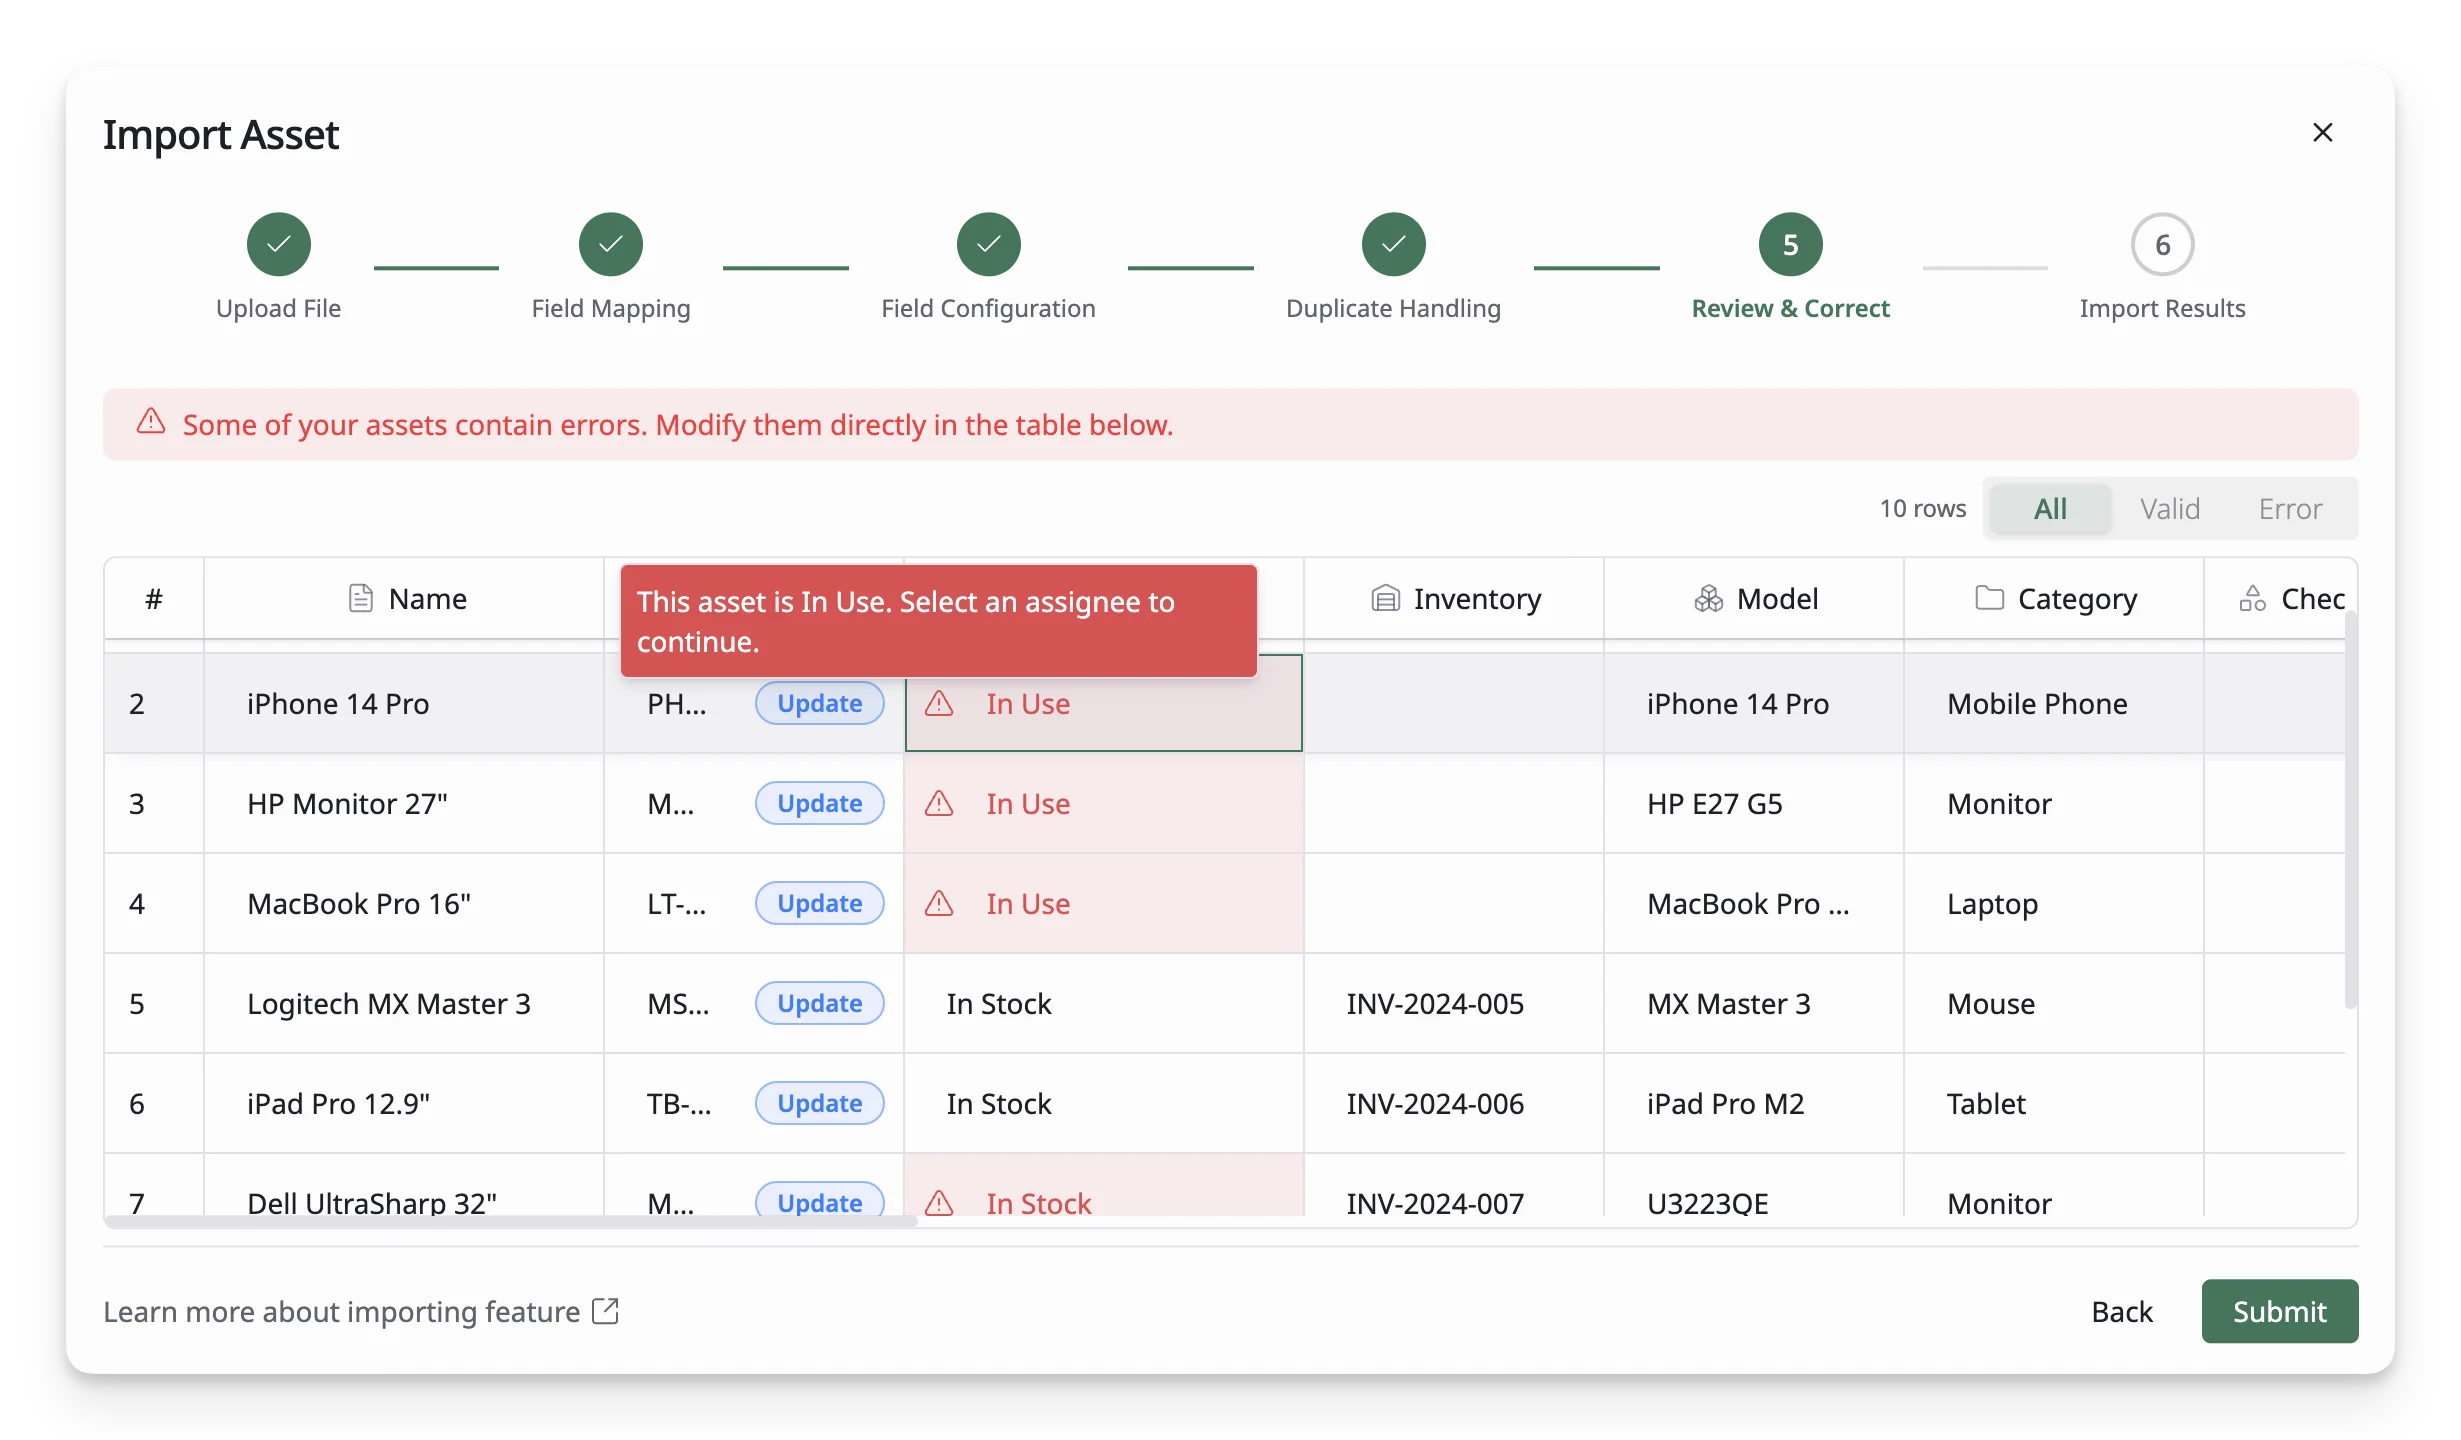Screen dimensions: 2461x1440
Task: Click Update badge for Dell UltraSharp 32"
Action: point(819,1200)
